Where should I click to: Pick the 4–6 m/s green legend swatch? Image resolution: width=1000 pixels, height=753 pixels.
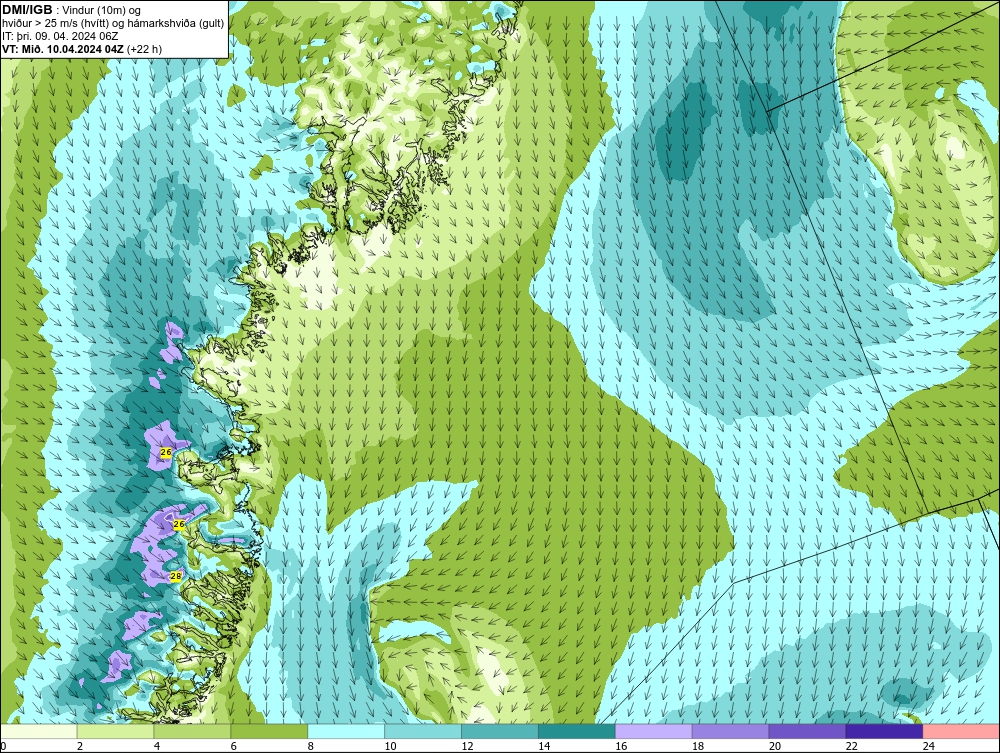[x=192, y=731]
